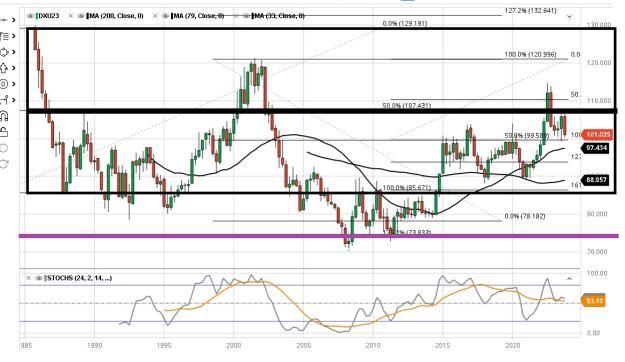Select the circled-zero annotation tool icon
The height and width of the screenshot is (362, 625).
click(x=4, y=84)
